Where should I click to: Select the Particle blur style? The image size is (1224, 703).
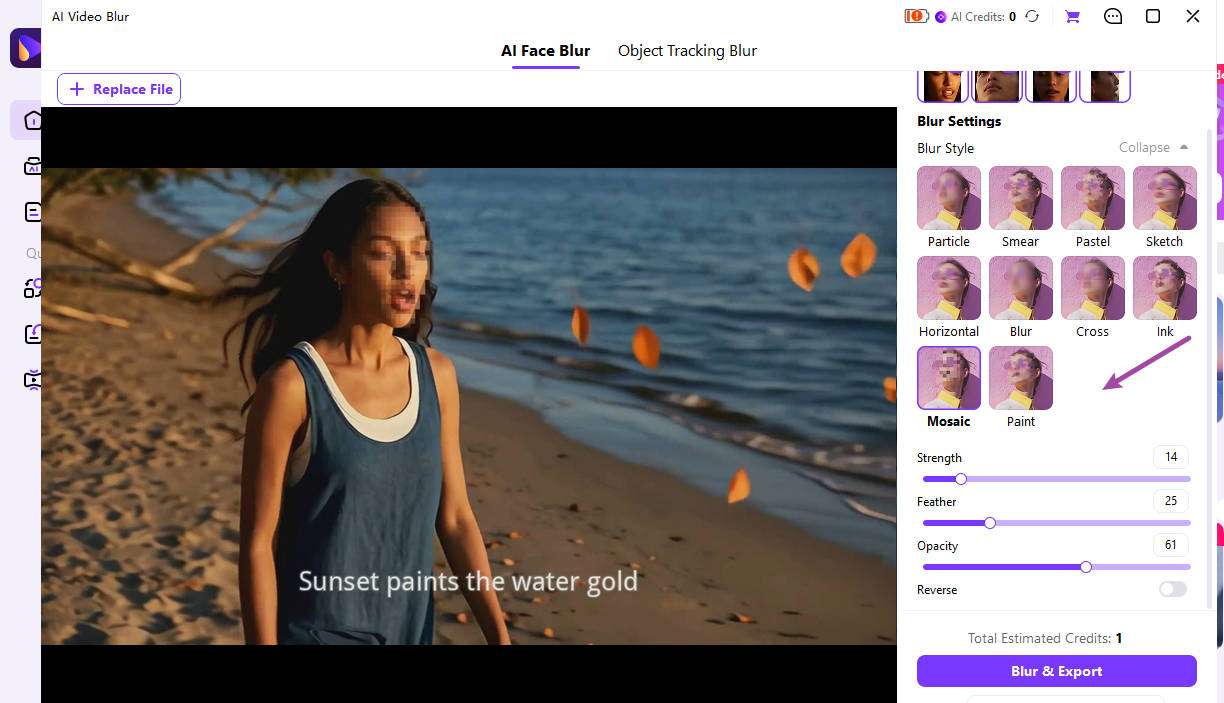pos(949,198)
